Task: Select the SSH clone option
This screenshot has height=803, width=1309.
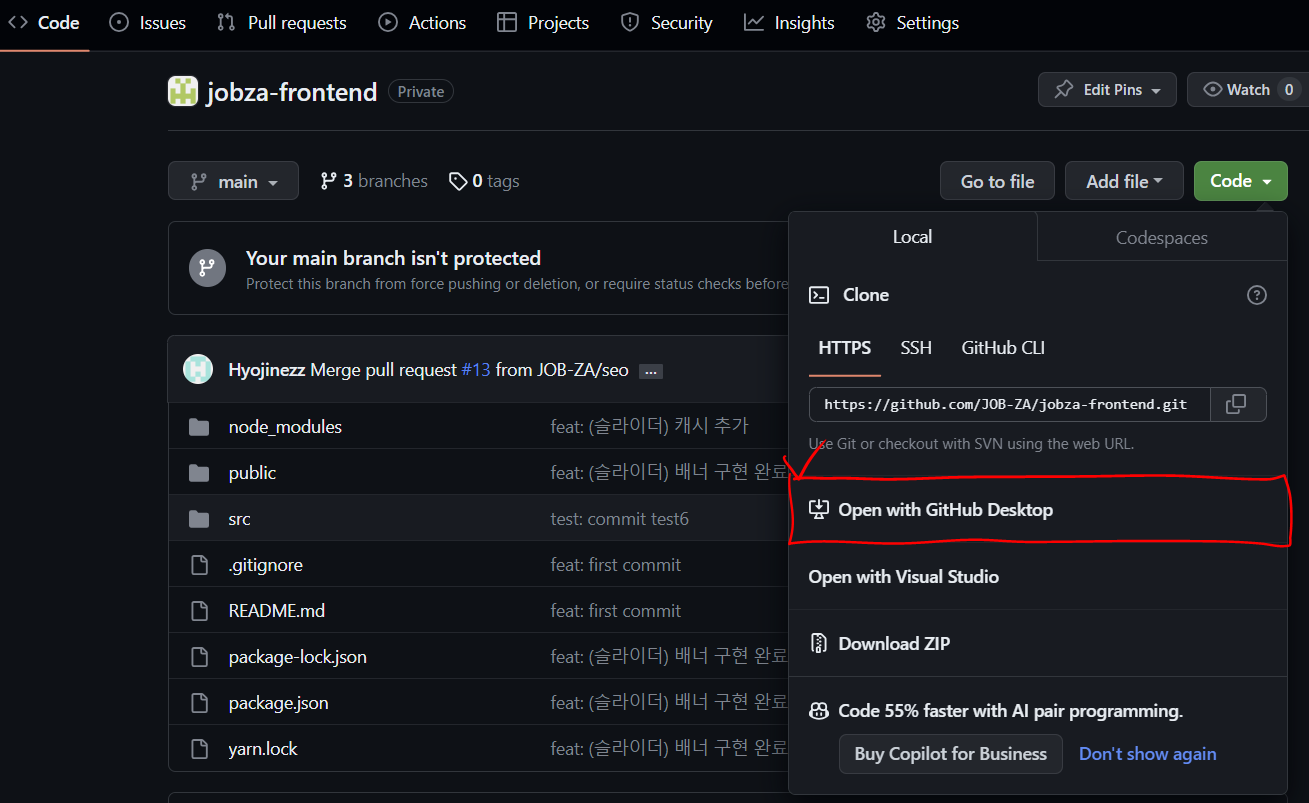Action: point(916,348)
